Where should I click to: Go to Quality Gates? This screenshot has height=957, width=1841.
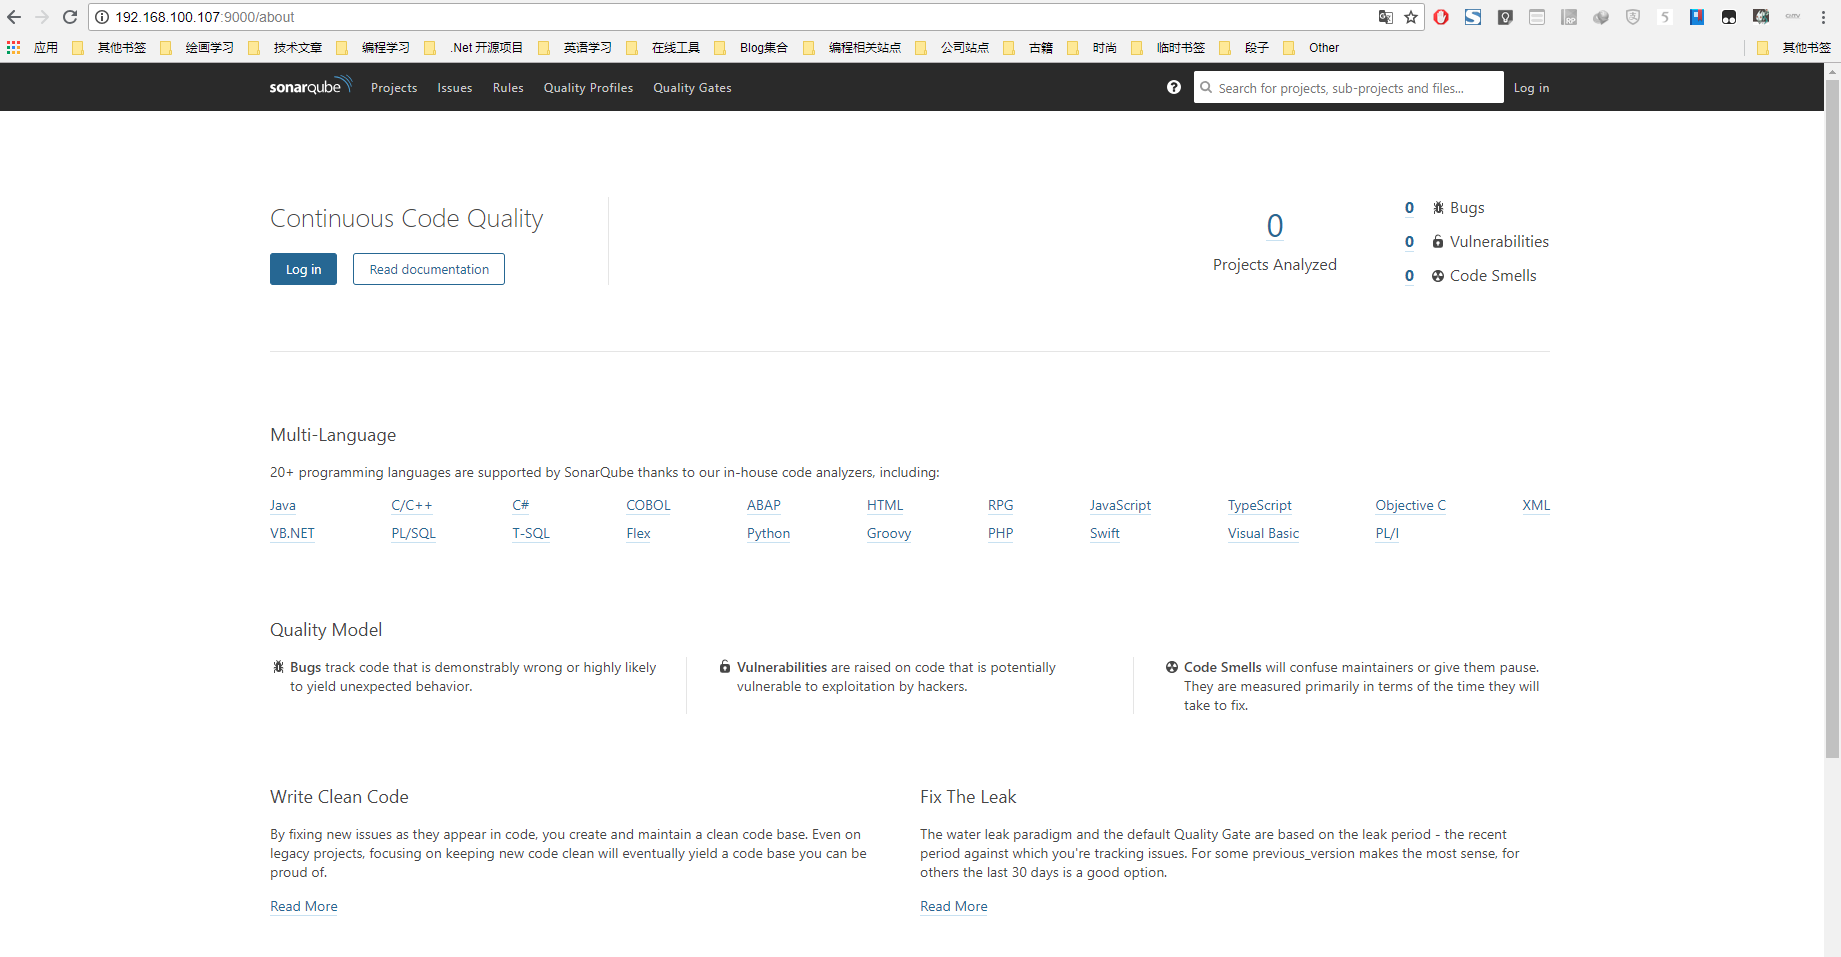tap(692, 88)
